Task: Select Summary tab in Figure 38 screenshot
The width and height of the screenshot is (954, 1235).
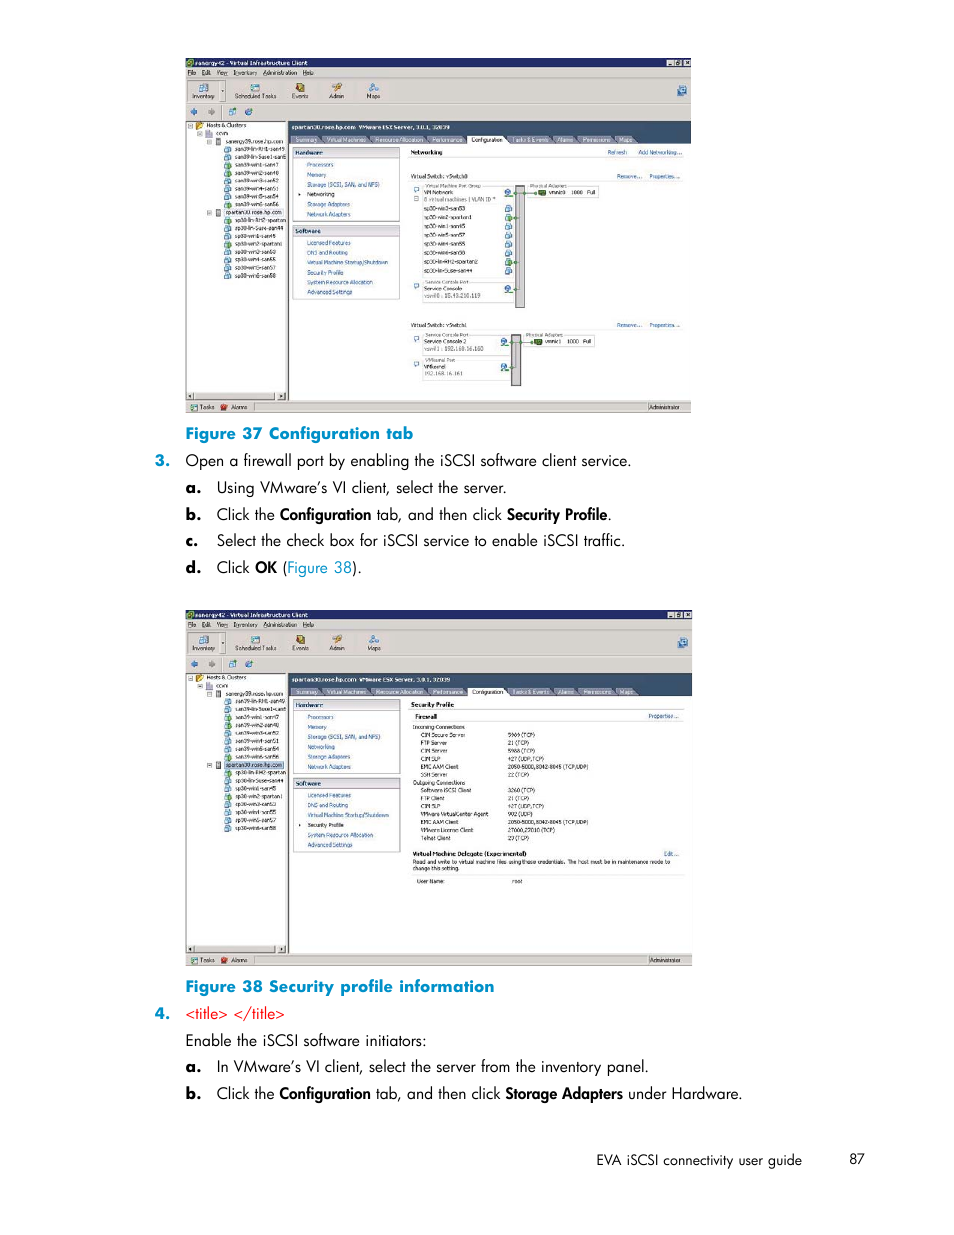Action: click(x=306, y=692)
